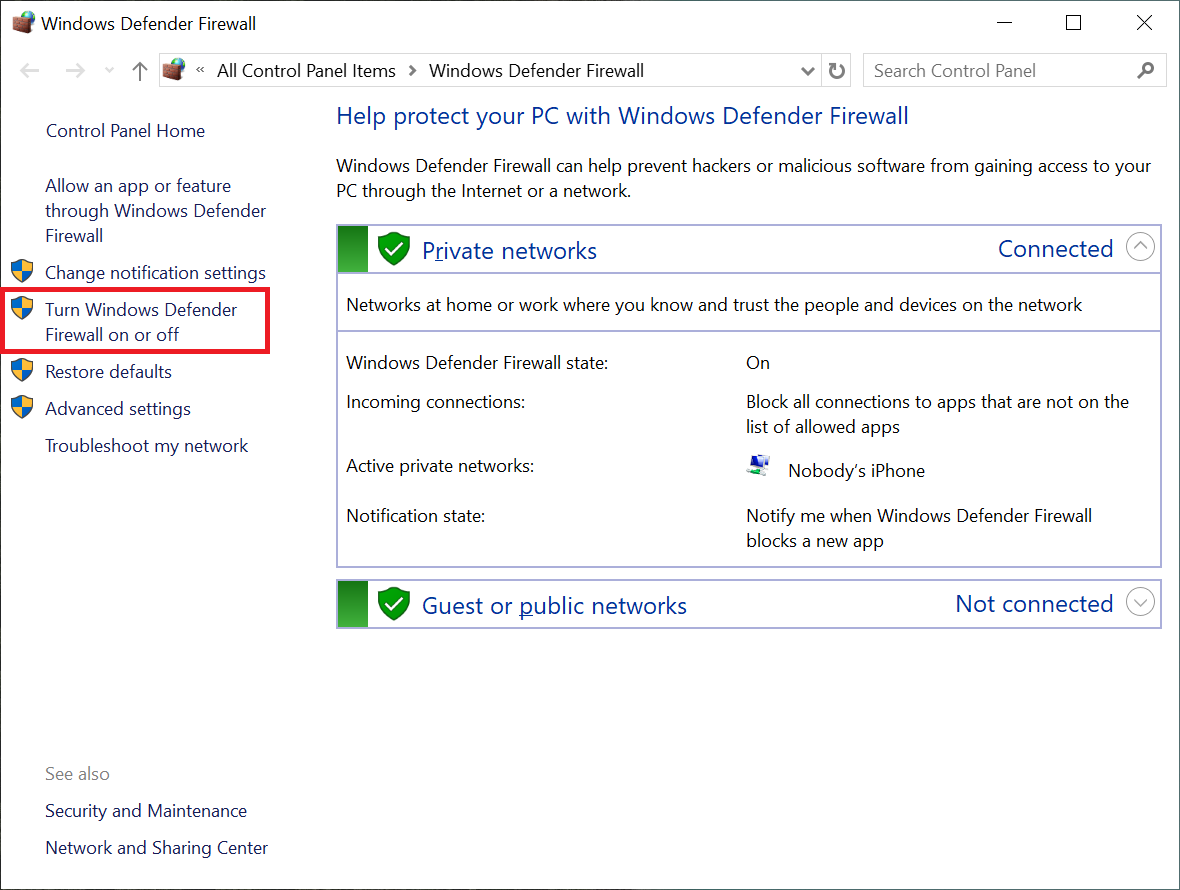Open Allow an app or feature link
The width and height of the screenshot is (1180, 890).
(x=155, y=211)
